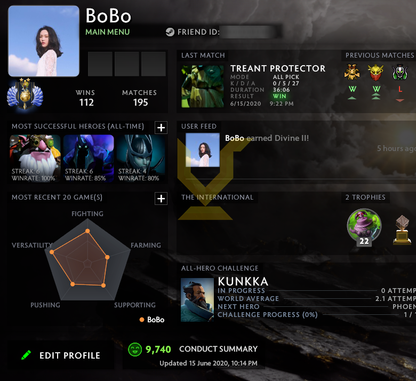Click the first empty featured hero slot
416x381 pixels.
100,64
